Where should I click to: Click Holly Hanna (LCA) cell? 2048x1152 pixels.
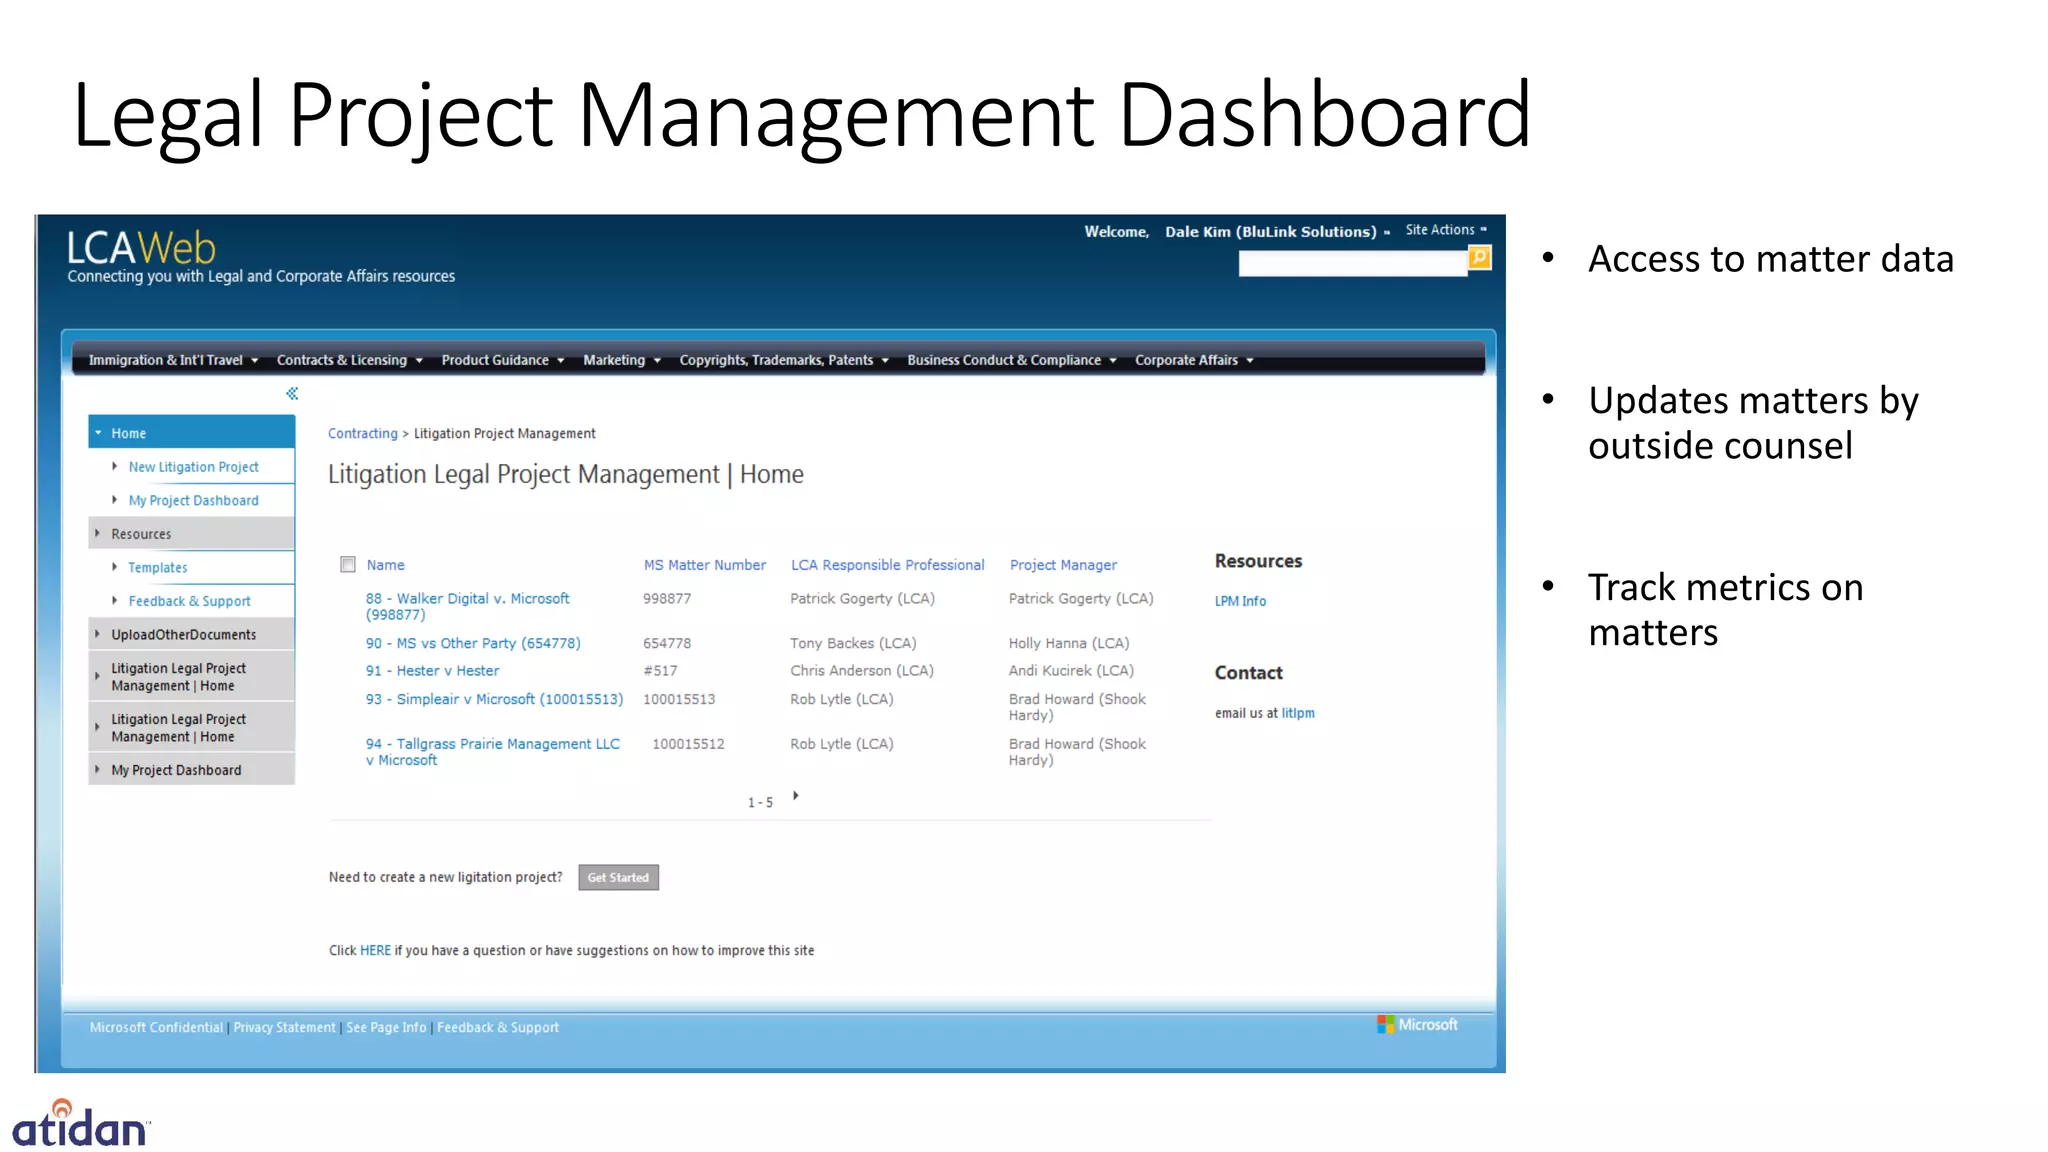click(1069, 643)
